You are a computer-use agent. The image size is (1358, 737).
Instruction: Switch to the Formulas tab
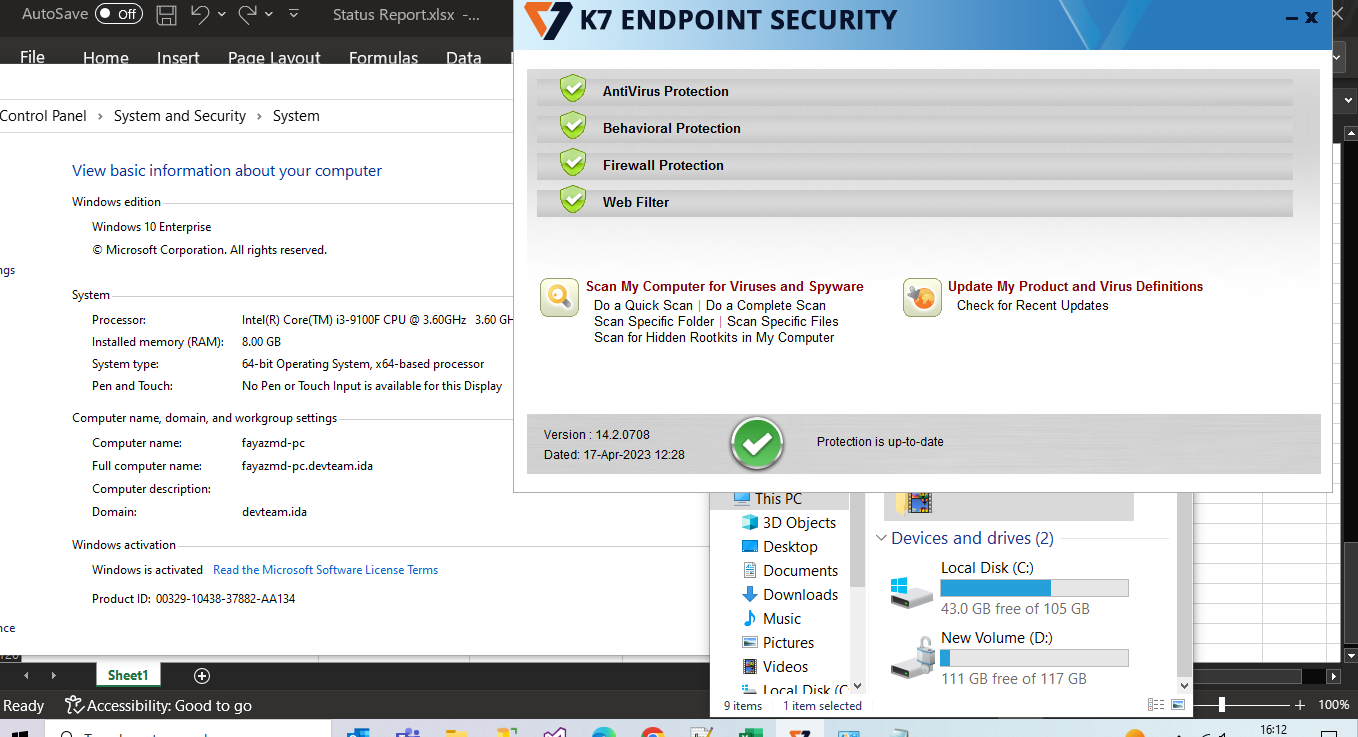383,58
